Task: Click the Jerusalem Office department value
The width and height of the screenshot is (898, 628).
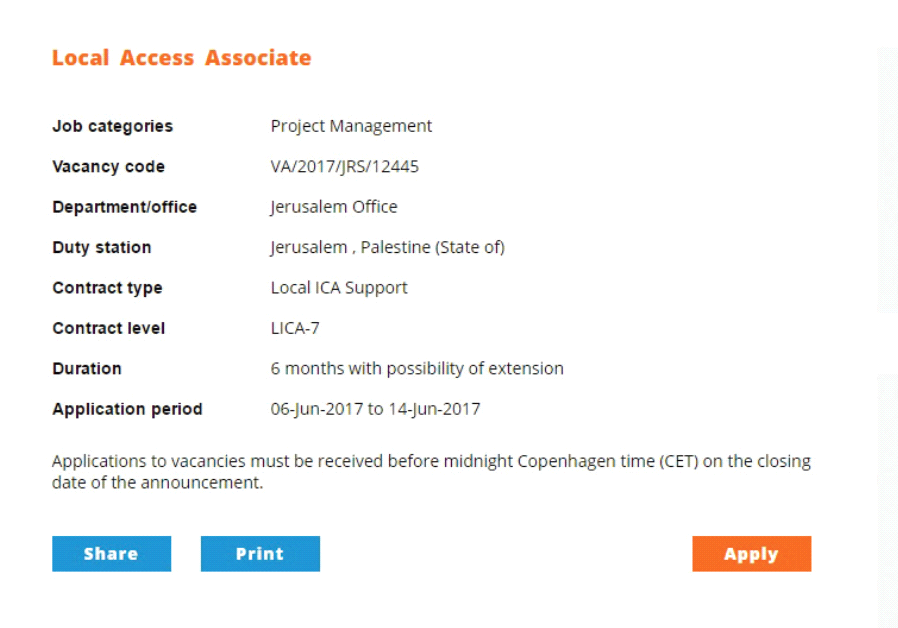Action: [333, 207]
